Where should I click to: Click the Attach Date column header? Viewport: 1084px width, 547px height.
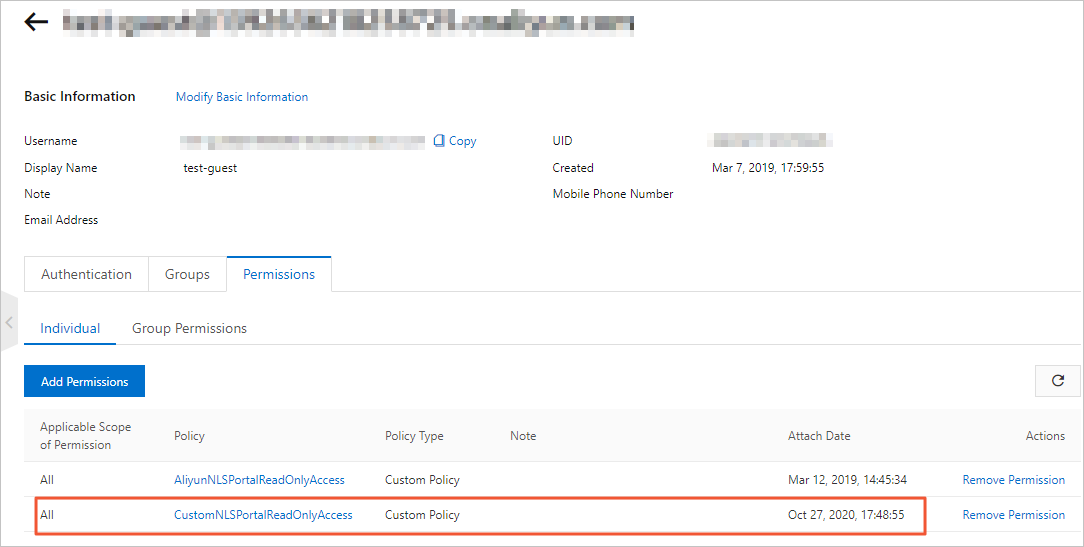click(x=819, y=436)
